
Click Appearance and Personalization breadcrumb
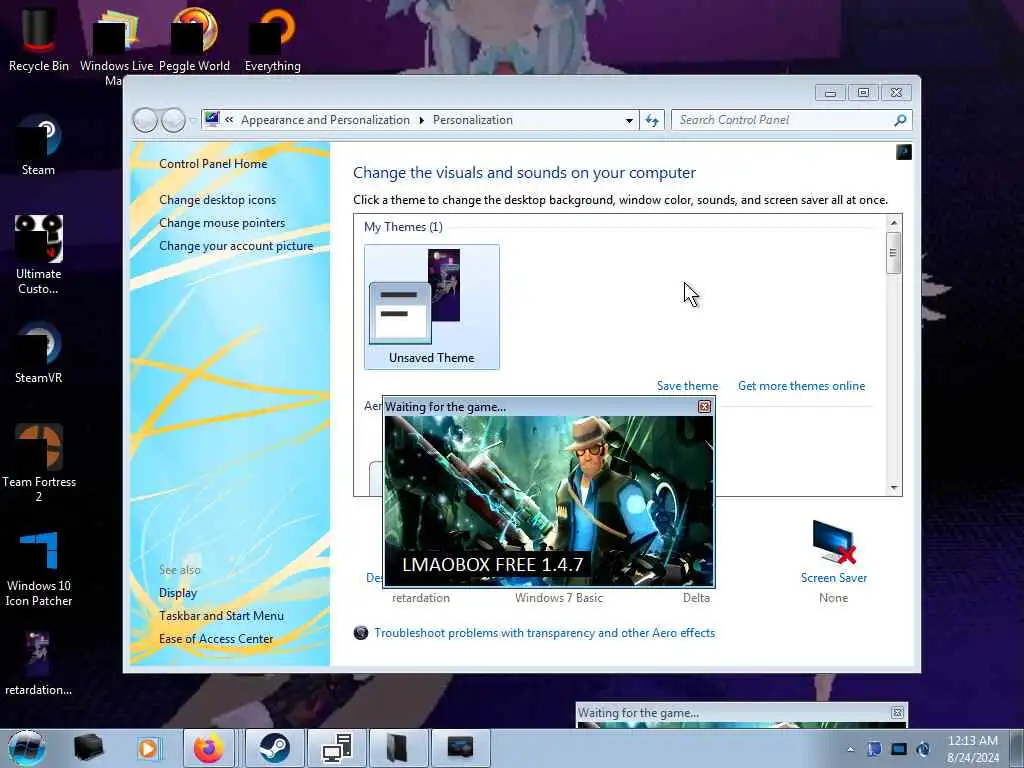pos(325,120)
